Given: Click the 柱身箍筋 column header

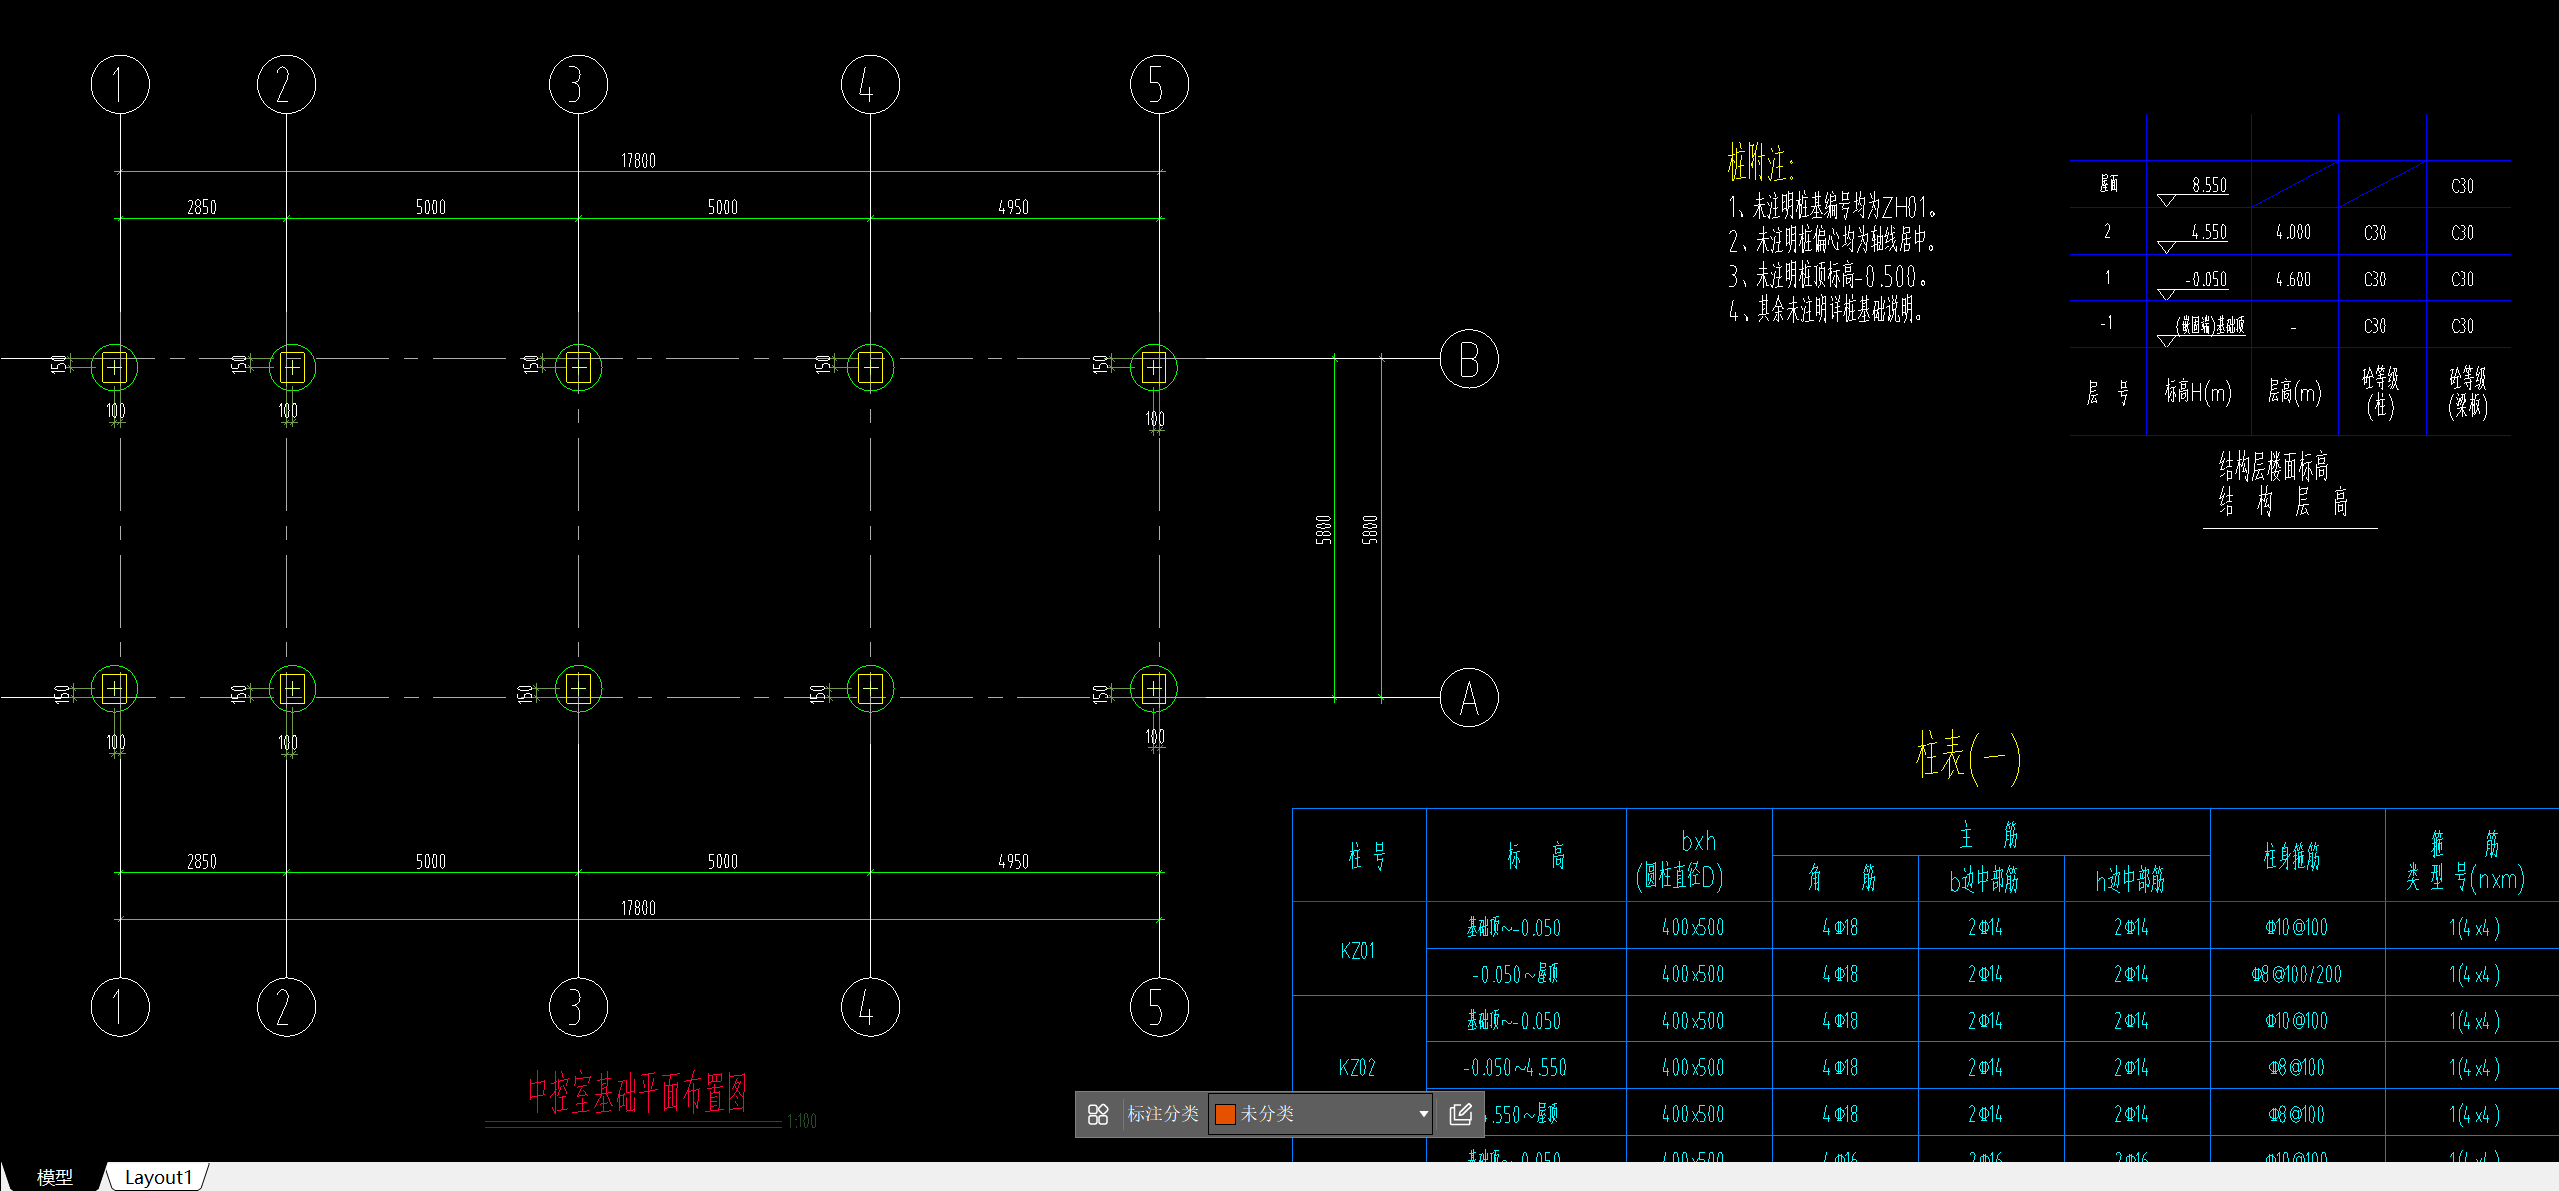Looking at the screenshot, I should [x=2292, y=856].
